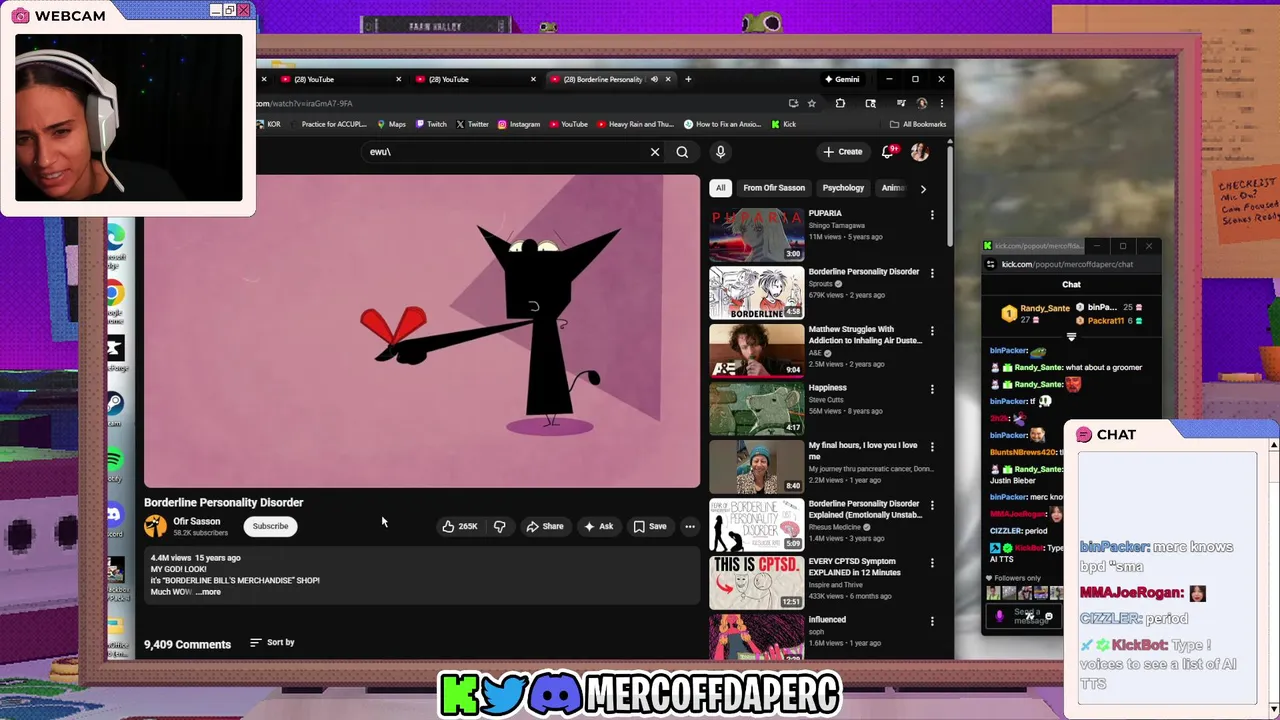Image resolution: width=1280 pixels, height=720 pixels.
Task: Open the Twitter bookmark
Action: click(472, 124)
